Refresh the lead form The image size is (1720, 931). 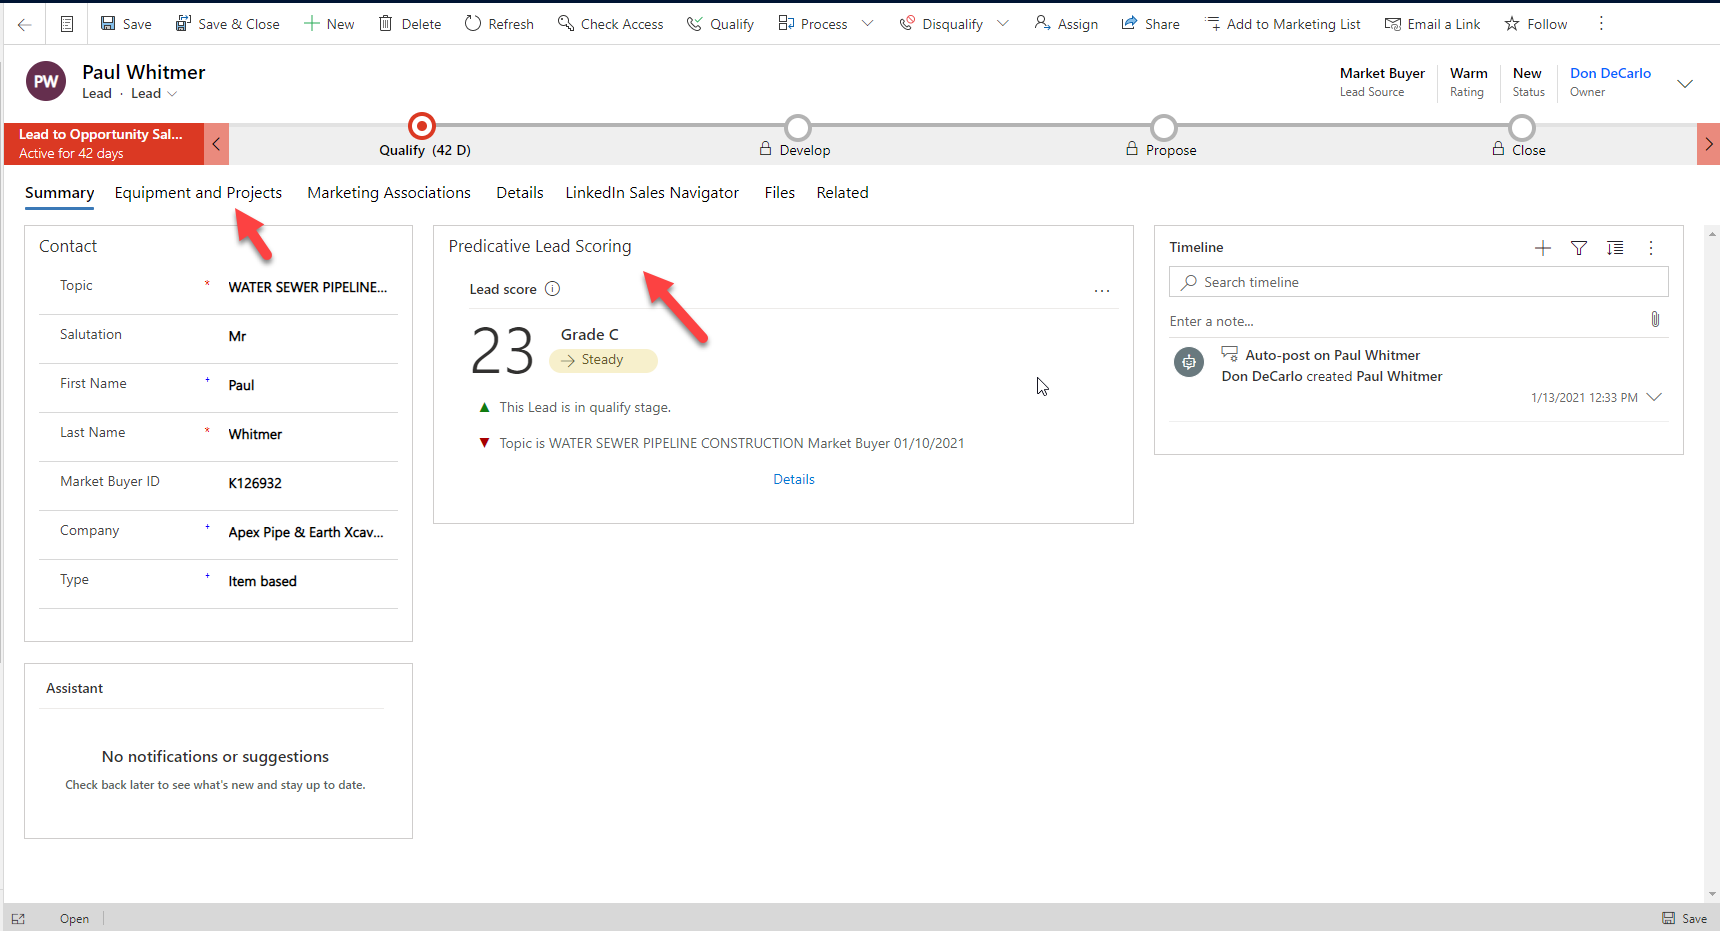499,24
